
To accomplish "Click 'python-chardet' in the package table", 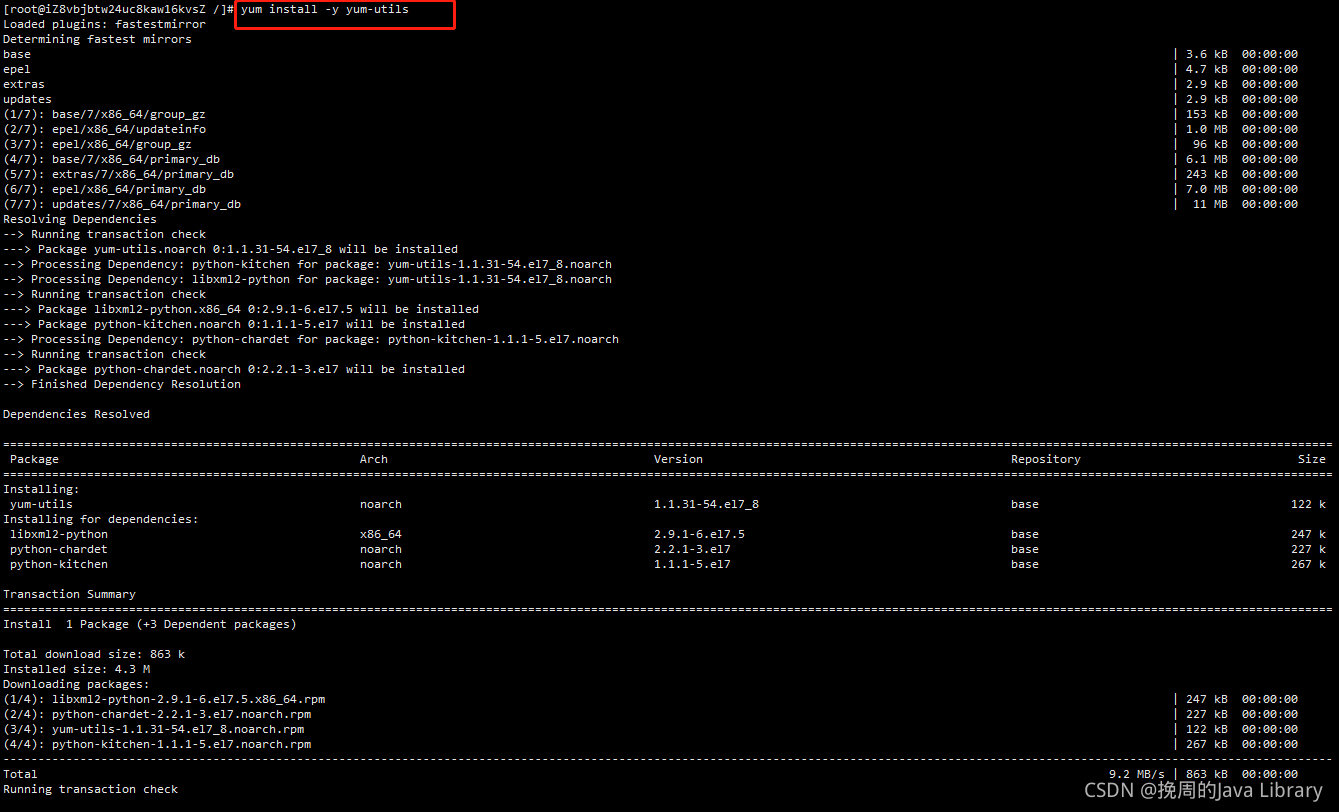I will click(x=59, y=549).
